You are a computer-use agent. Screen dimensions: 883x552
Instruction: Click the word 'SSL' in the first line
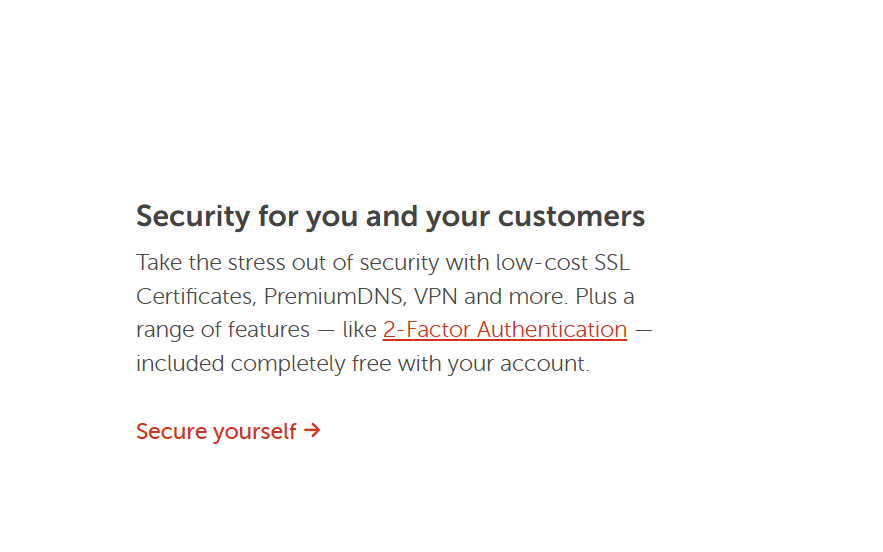coord(612,263)
